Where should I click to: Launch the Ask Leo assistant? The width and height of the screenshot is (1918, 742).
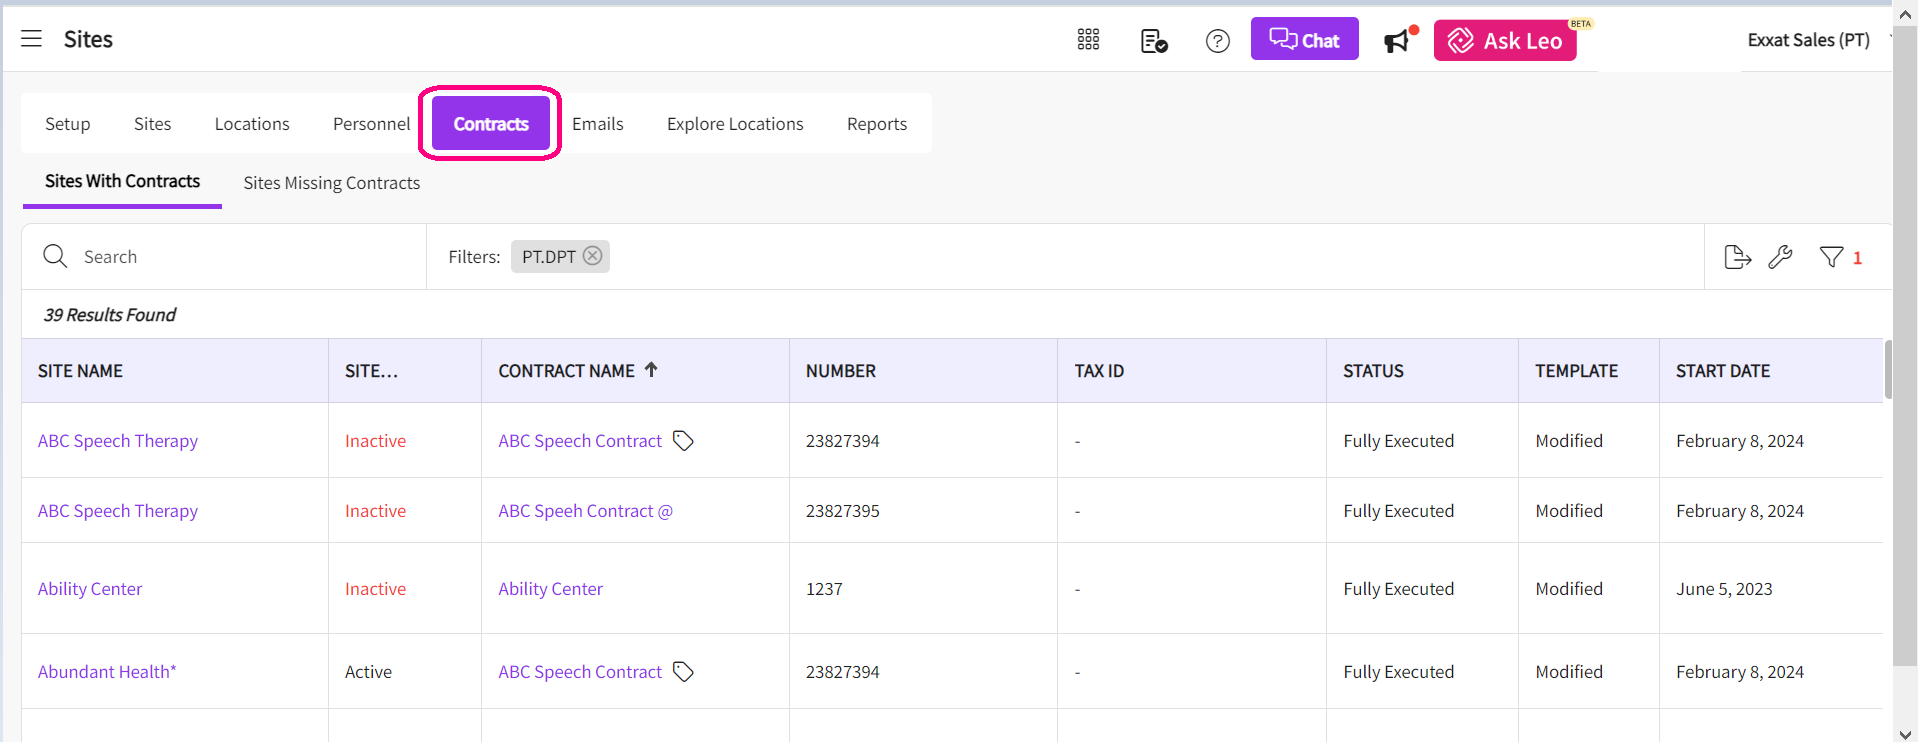(x=1505, y=41)
